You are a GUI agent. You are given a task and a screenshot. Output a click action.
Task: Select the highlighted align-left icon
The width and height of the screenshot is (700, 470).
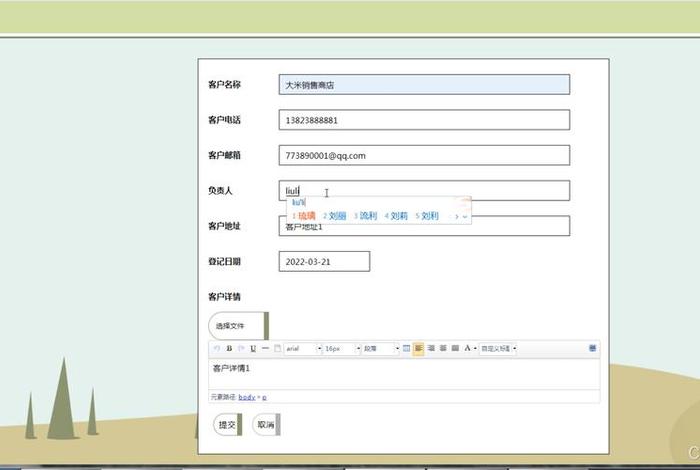click(419, 348)
